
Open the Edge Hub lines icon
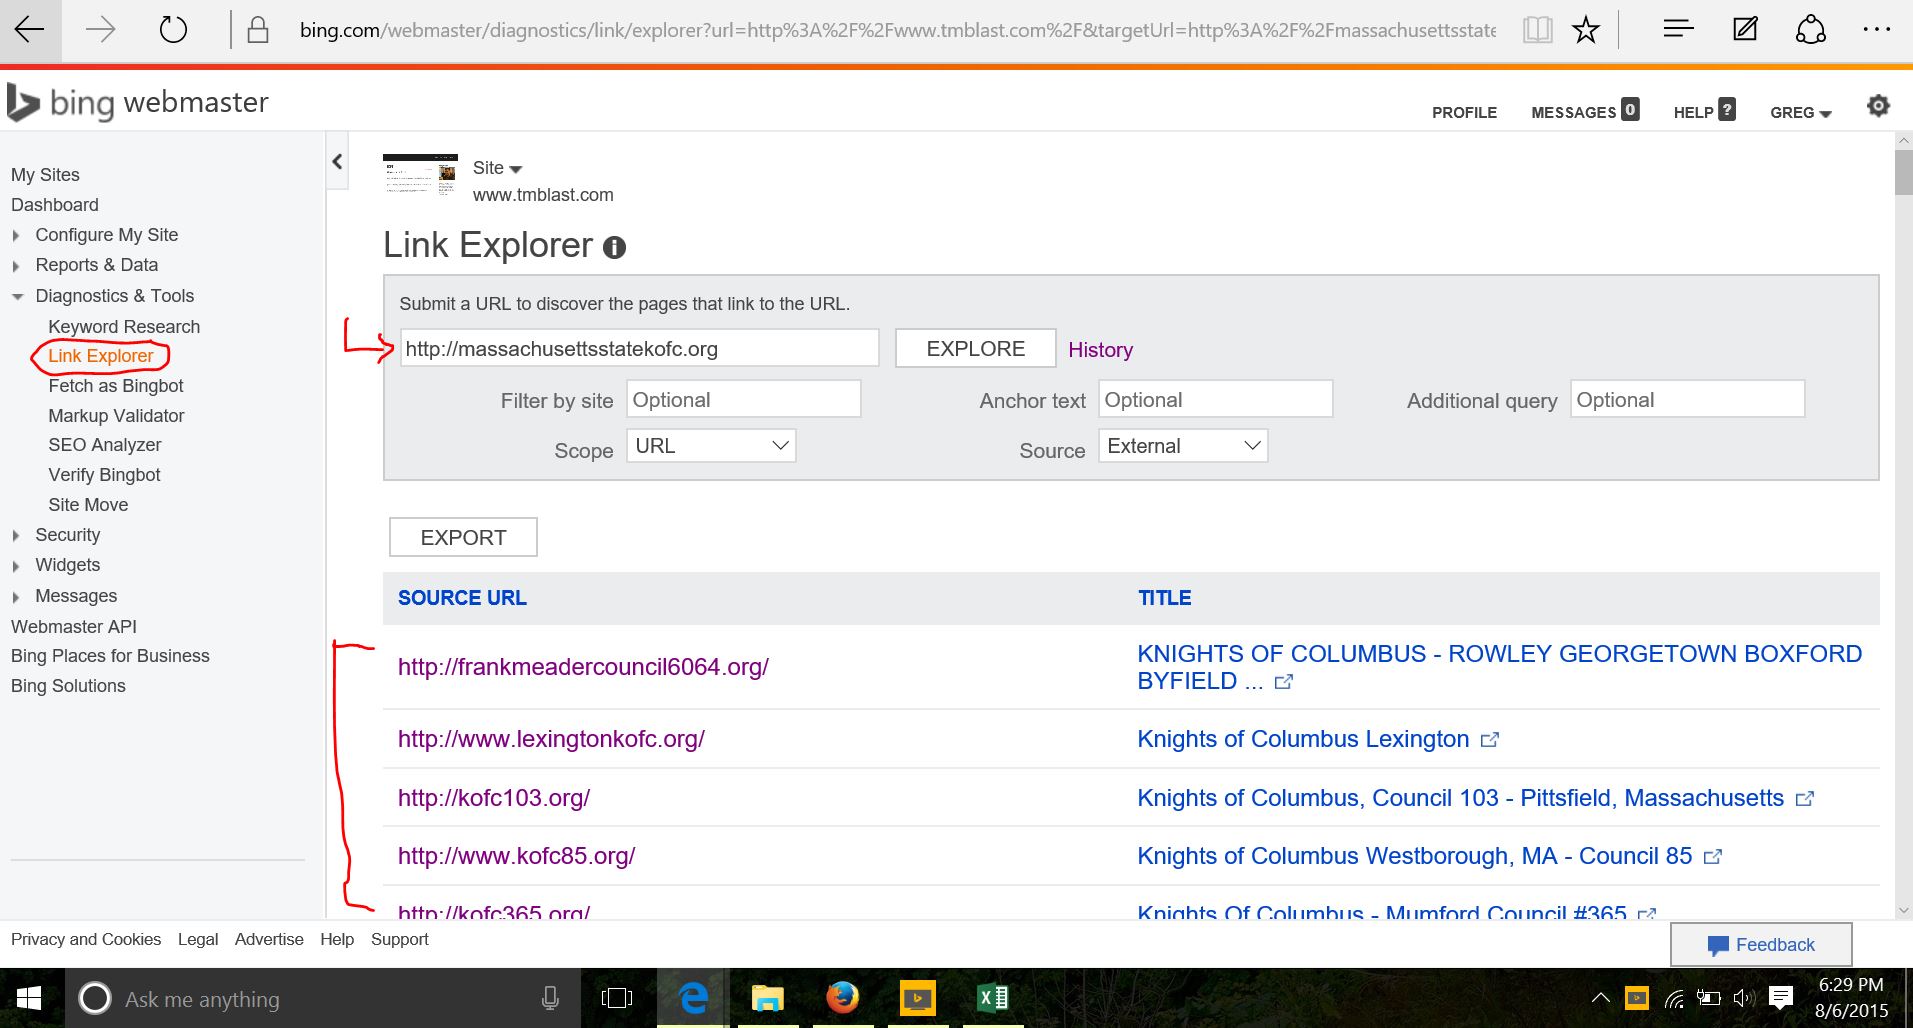1678,29
